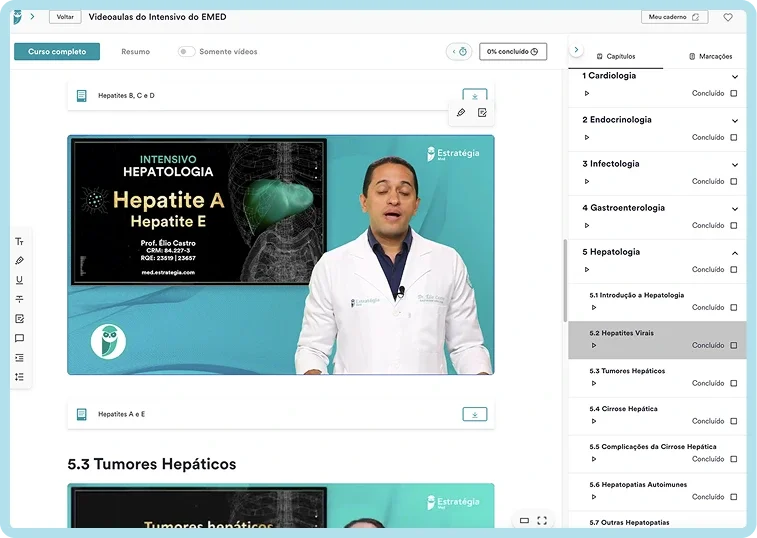Viewport: 757px width, 538px height.
Task: Mark 4 Gastroenterologia as Concluído
Action: pyautogui.click(x=734, y=226)
